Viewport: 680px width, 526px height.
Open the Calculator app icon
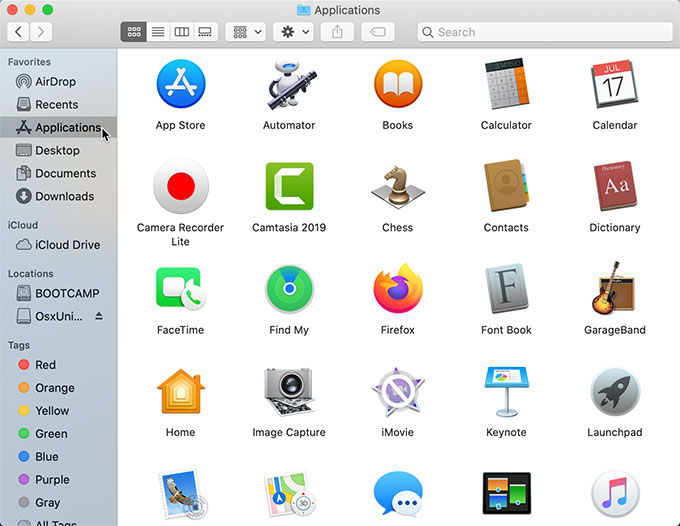coord(507,84)
